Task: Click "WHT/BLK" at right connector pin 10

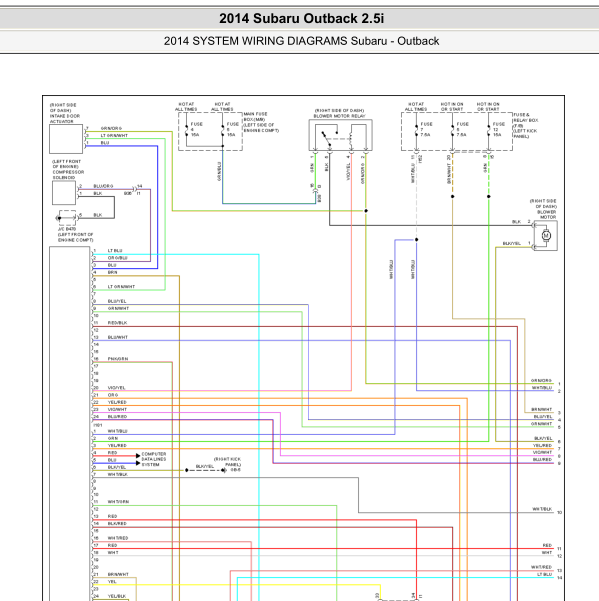Action: click(542, 509)
